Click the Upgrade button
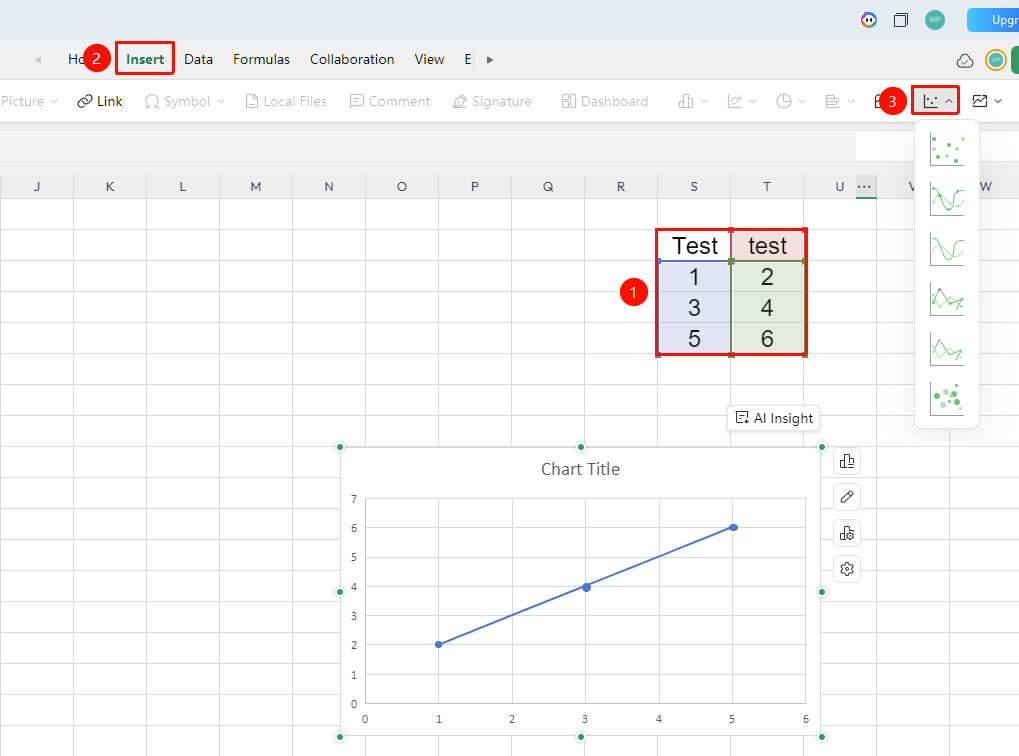This screenshot has height=756, width=1019. tap(993, 20)
